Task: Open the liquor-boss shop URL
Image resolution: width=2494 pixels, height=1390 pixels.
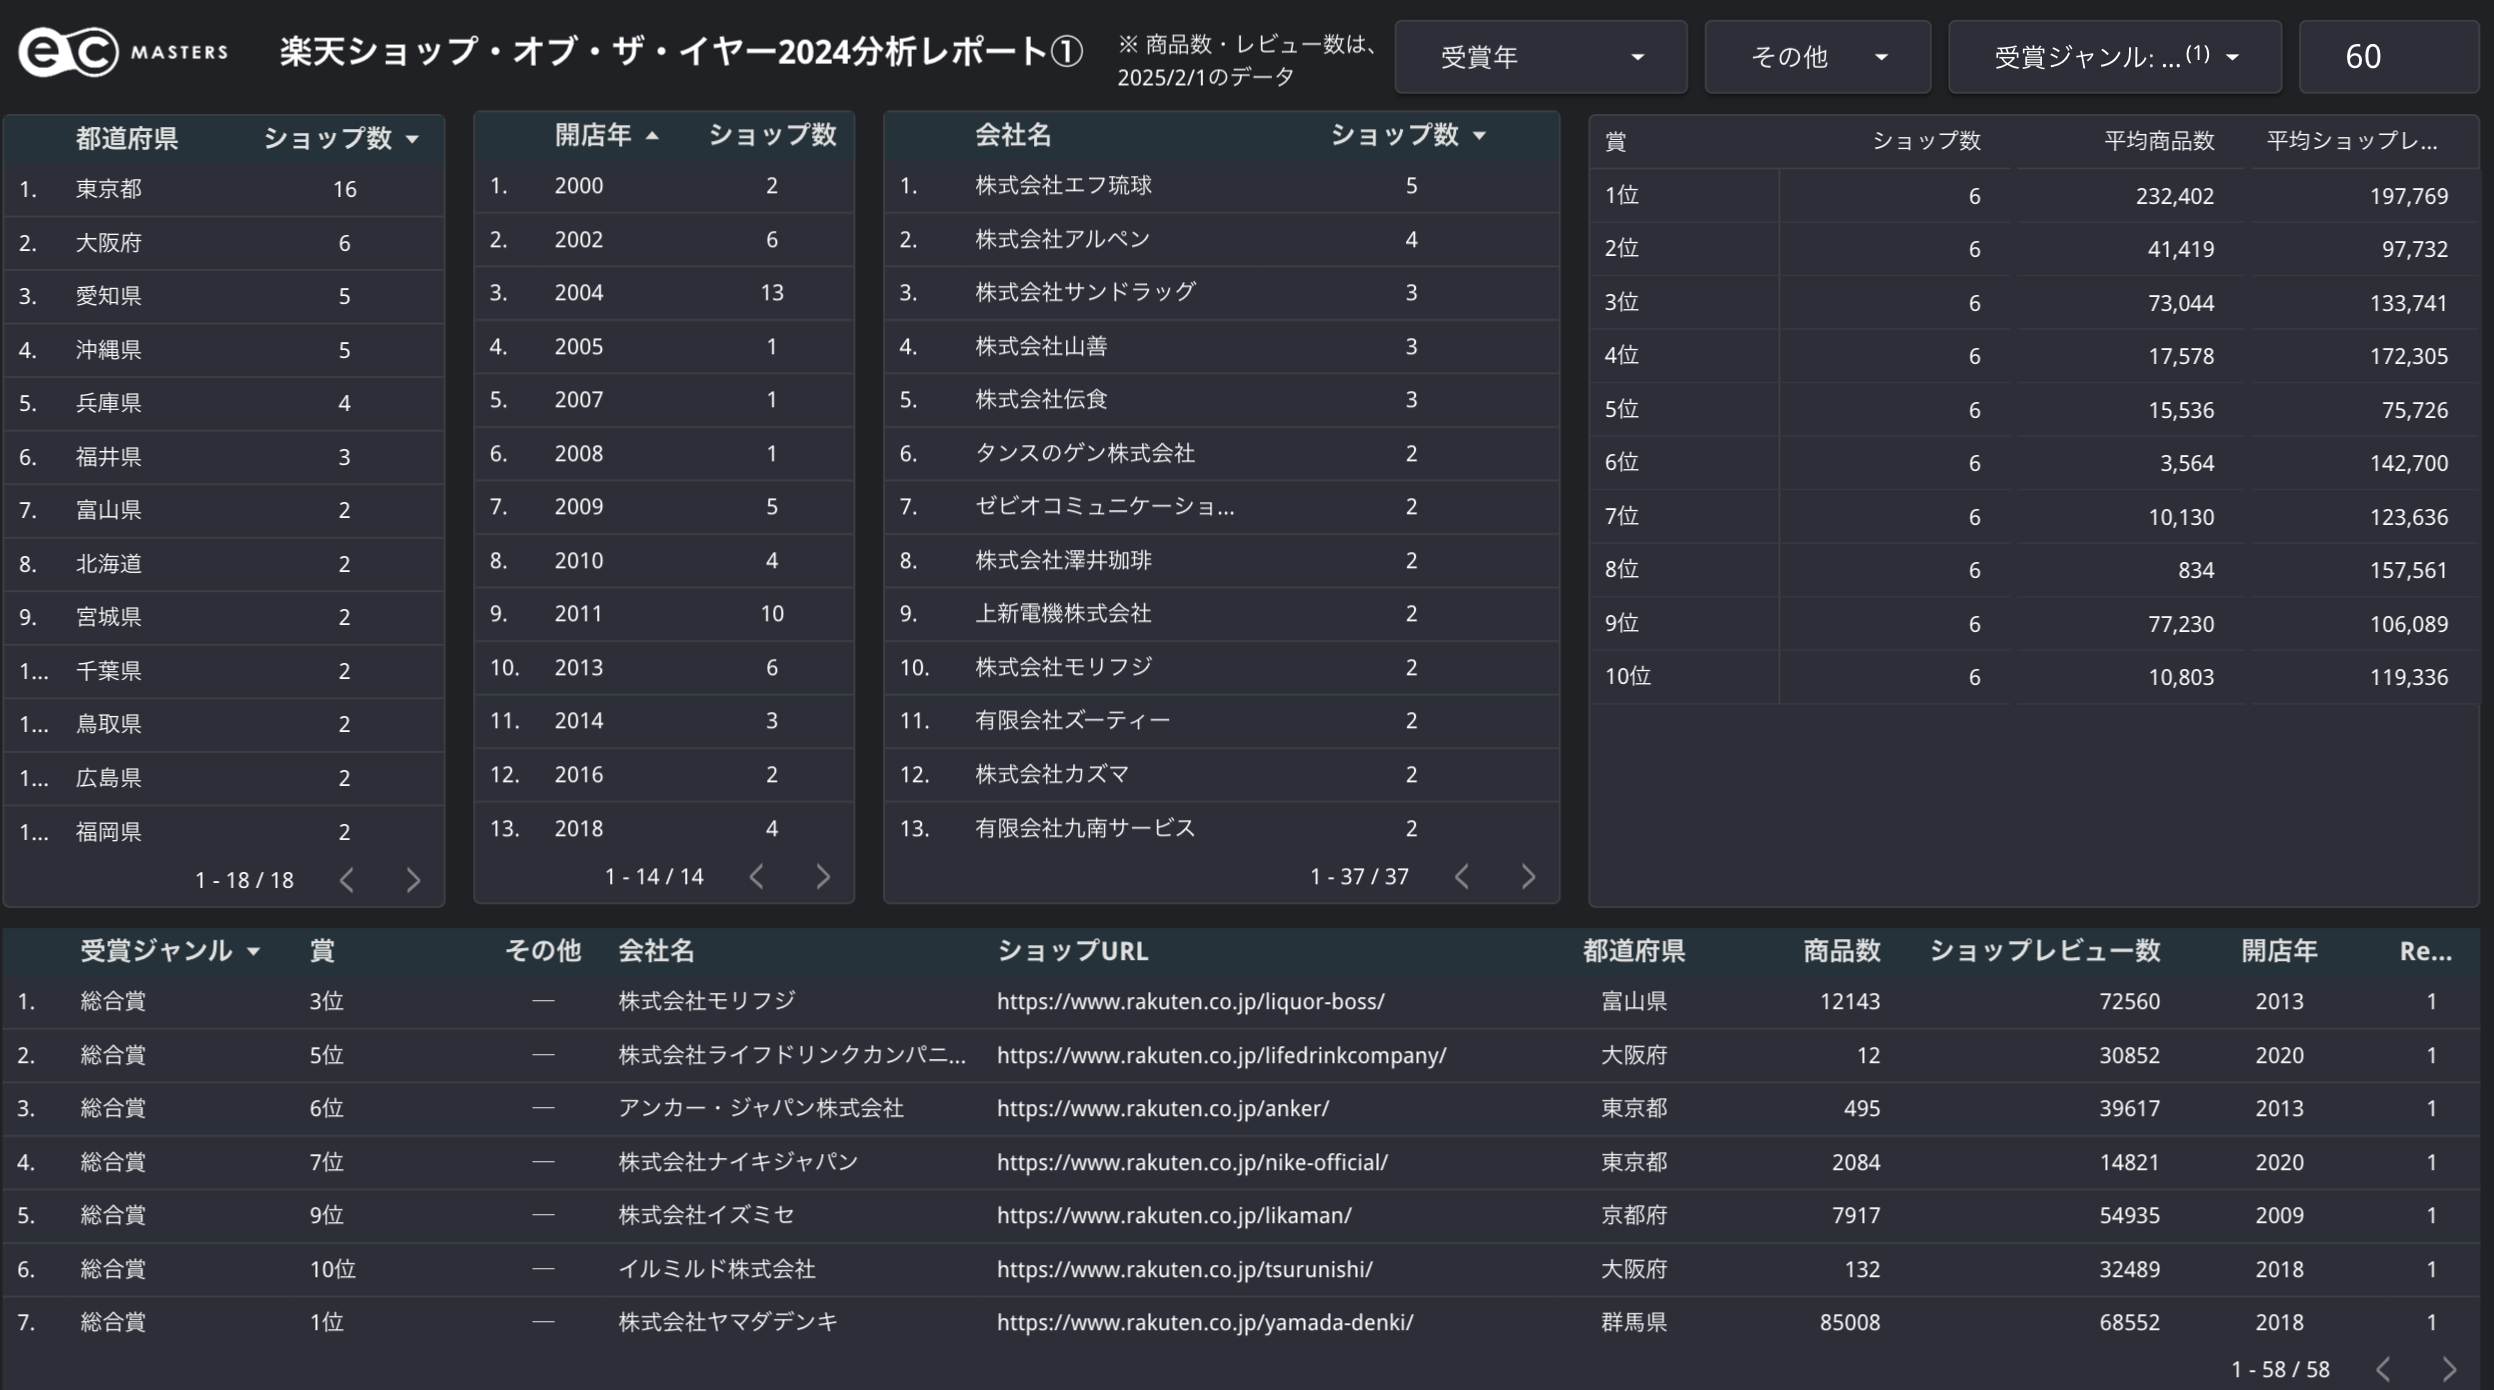Action: coord(1190,1001)
